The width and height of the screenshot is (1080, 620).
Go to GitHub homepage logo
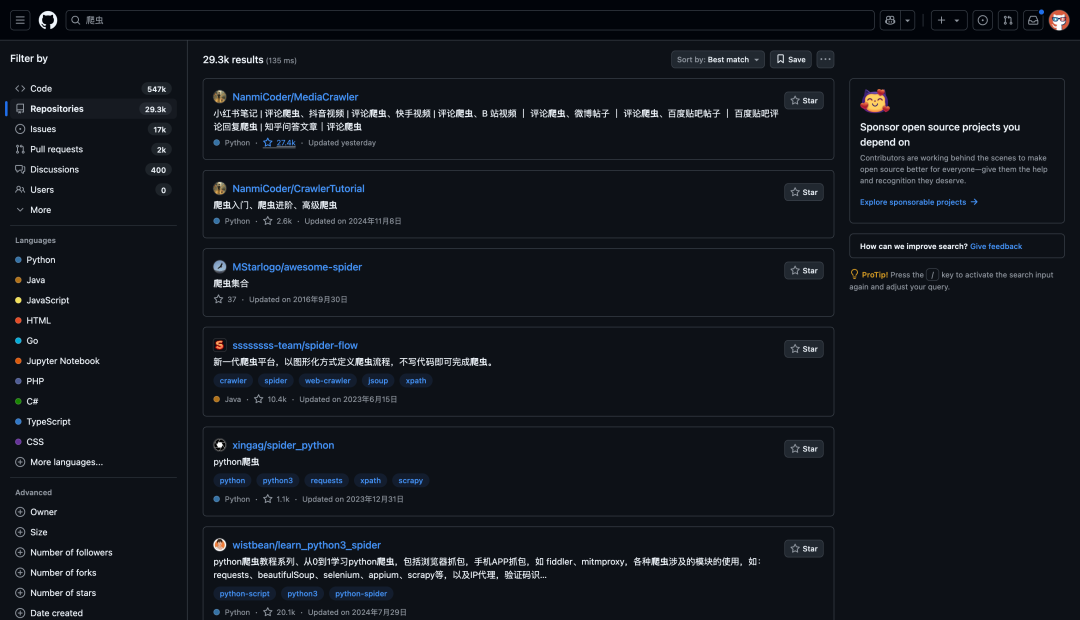[48, 20]
